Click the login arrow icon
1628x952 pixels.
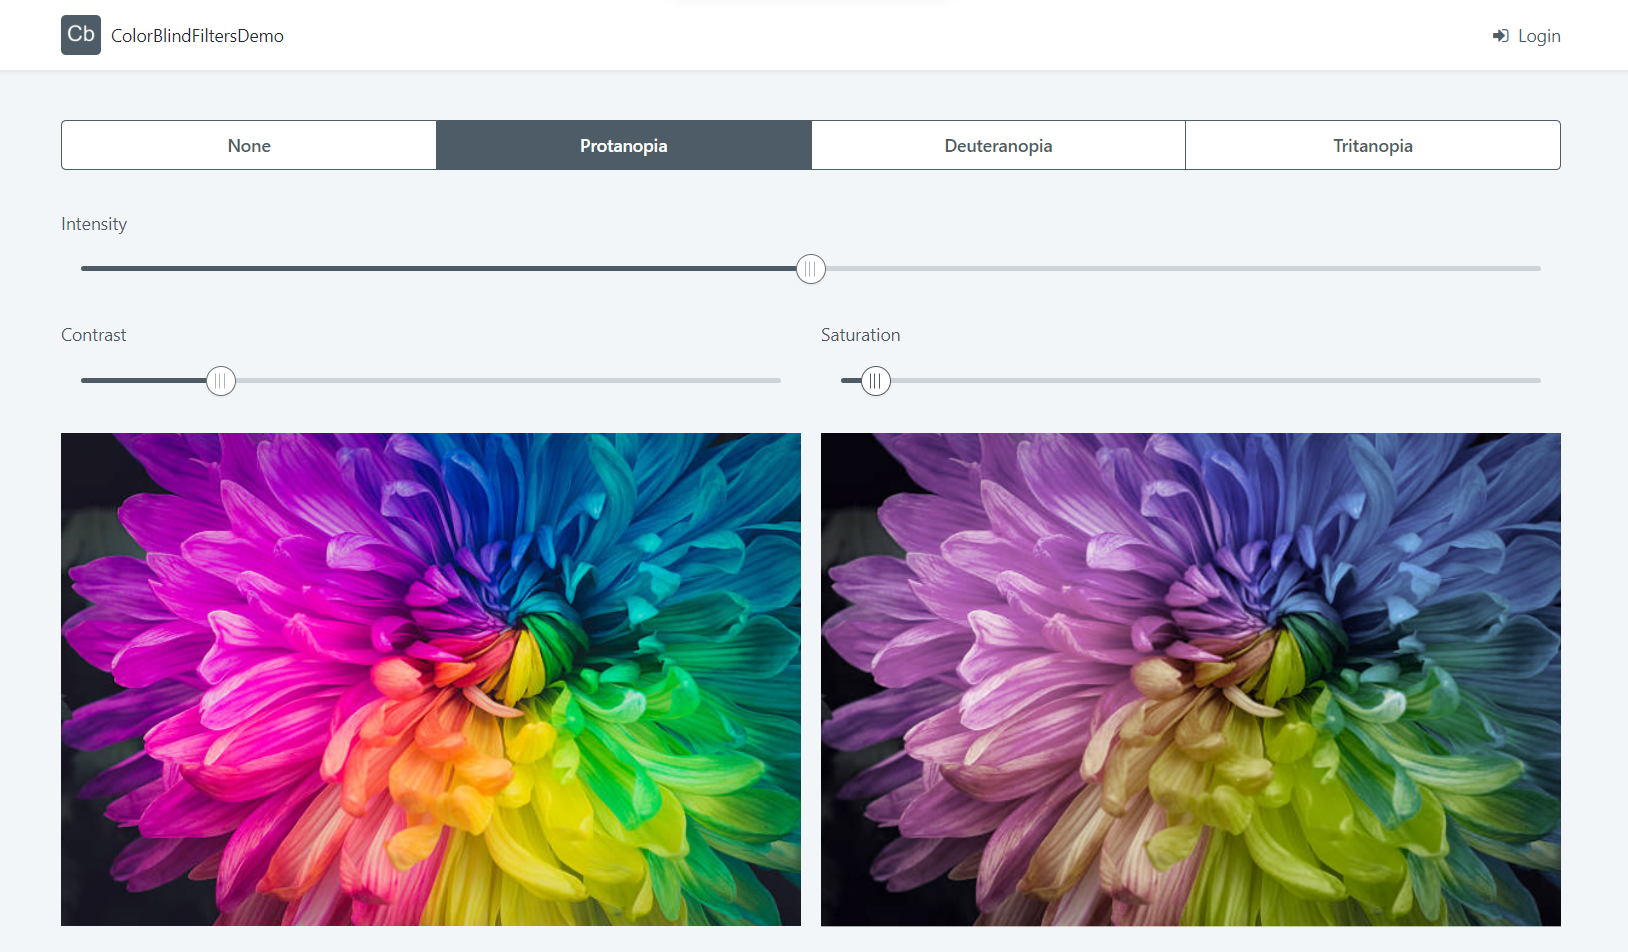tap(1500, 36)
